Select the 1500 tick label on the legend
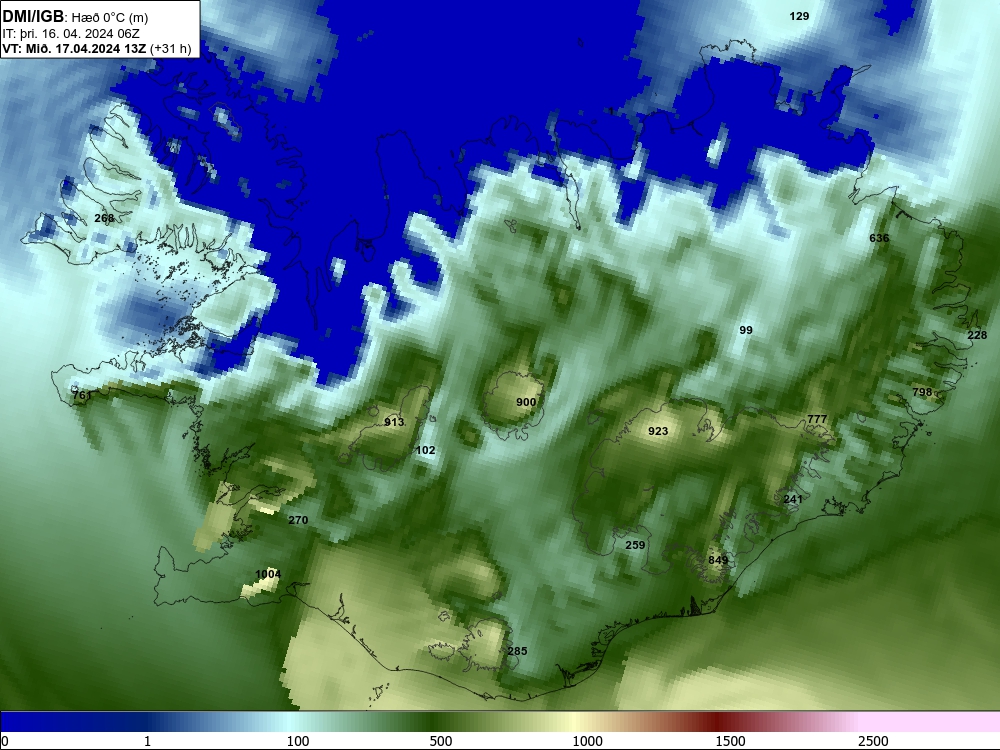 pyautogui.click(x=730, y=741)
